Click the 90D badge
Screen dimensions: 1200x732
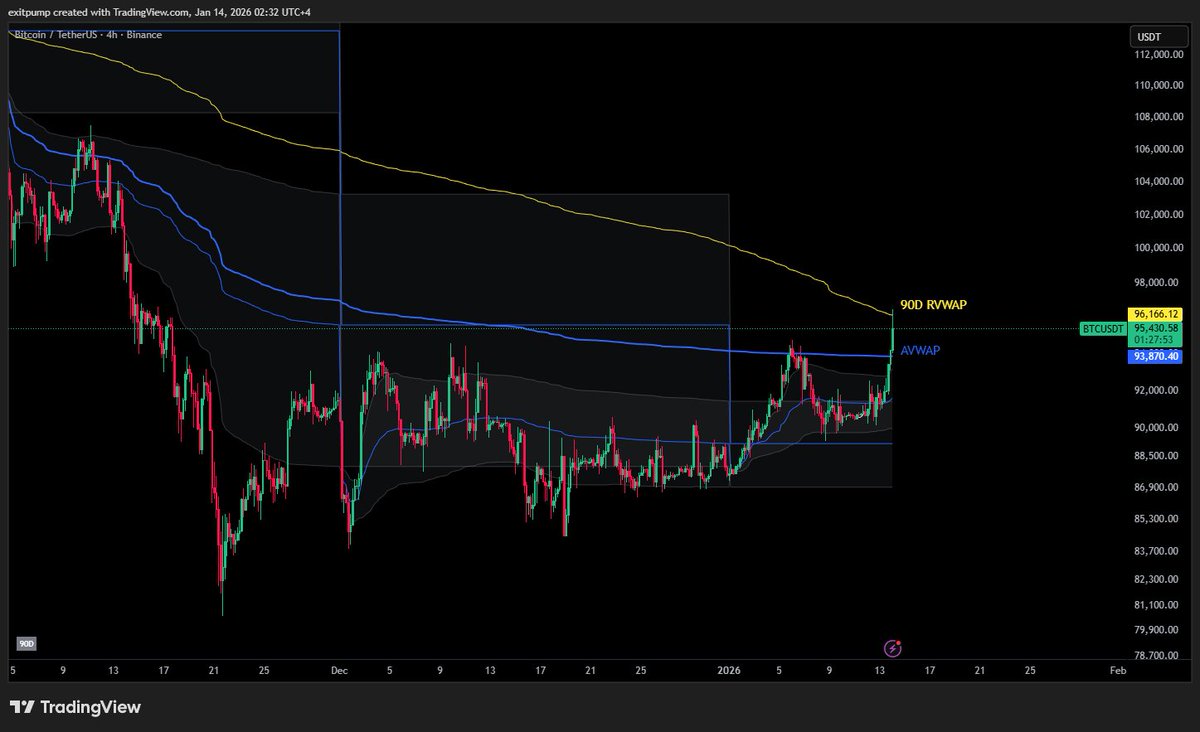26,645
